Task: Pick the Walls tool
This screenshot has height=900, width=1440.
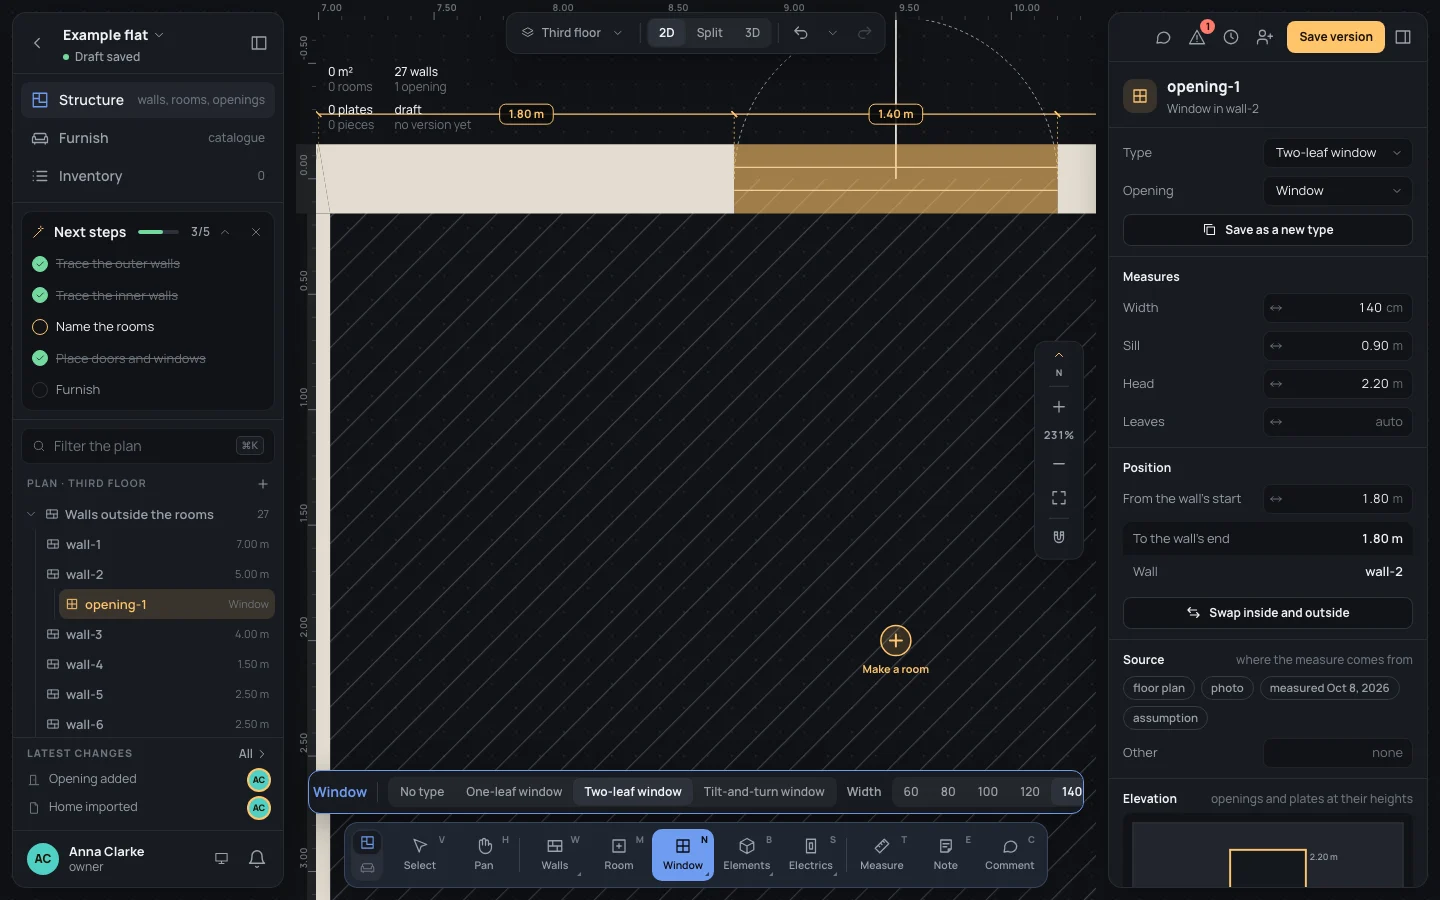Action: pos(555,855)
